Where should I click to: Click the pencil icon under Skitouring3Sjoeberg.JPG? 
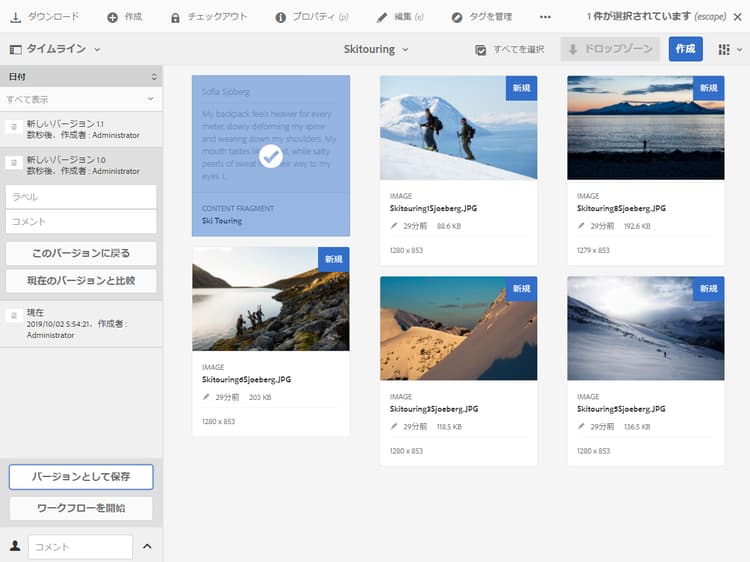tap(394, 426)
